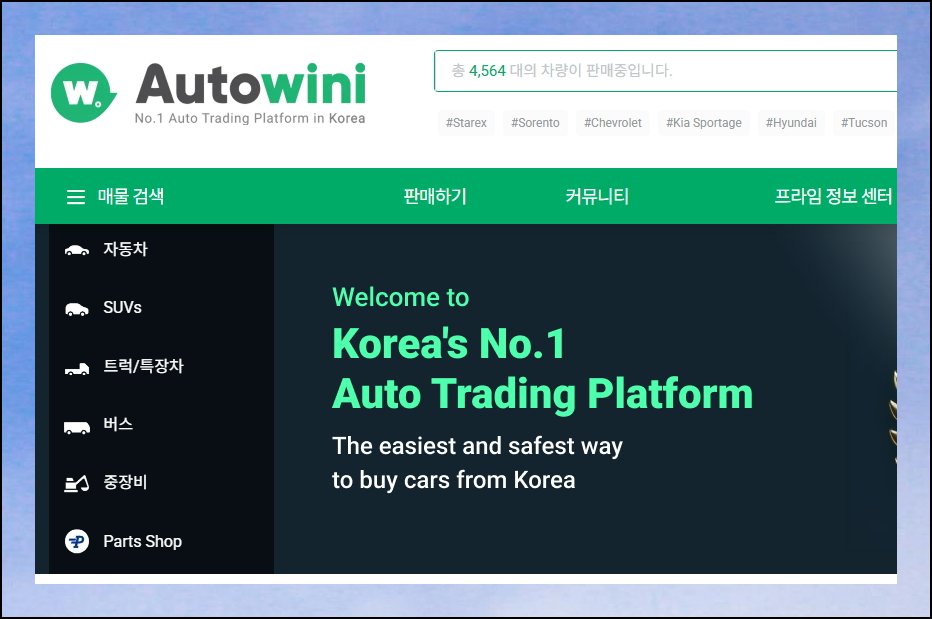Open the 판매하기 menu item
This screenshot has width=932, height=619.
point(435,196)
